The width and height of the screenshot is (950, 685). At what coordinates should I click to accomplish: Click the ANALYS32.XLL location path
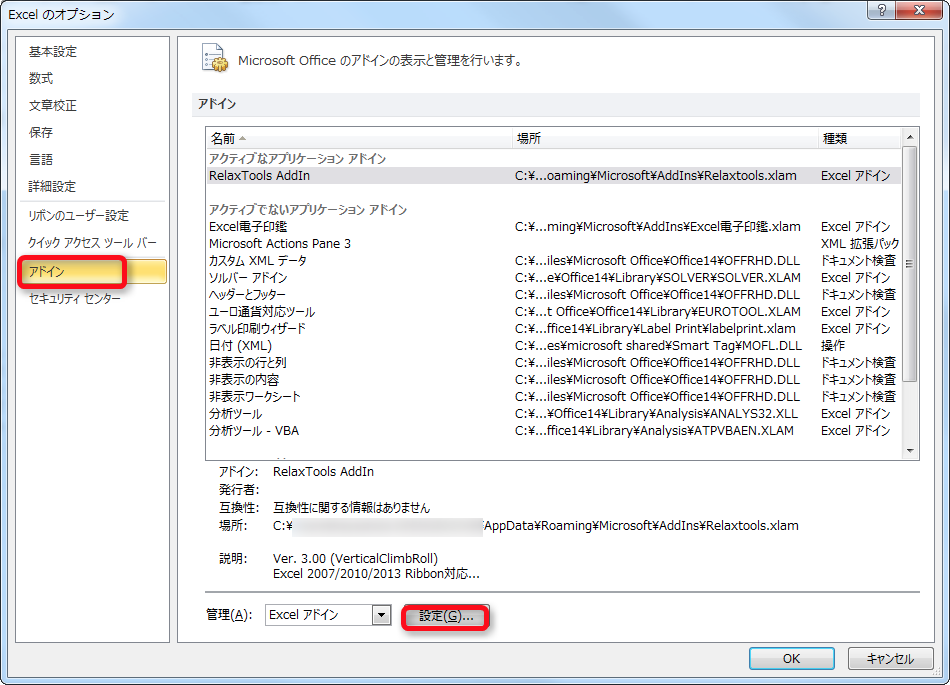coord(656,414)
